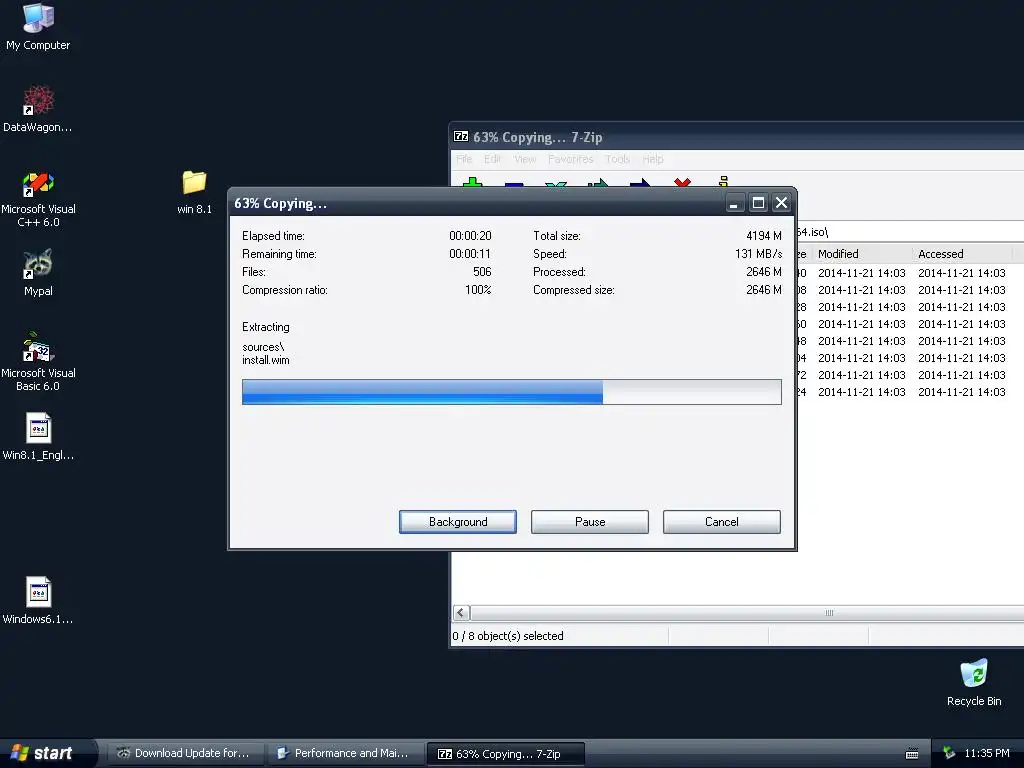Select the Win8.1_Engl... file icon
The image size is (1024, 768).
pyautogui.click(x=38, y=436)
